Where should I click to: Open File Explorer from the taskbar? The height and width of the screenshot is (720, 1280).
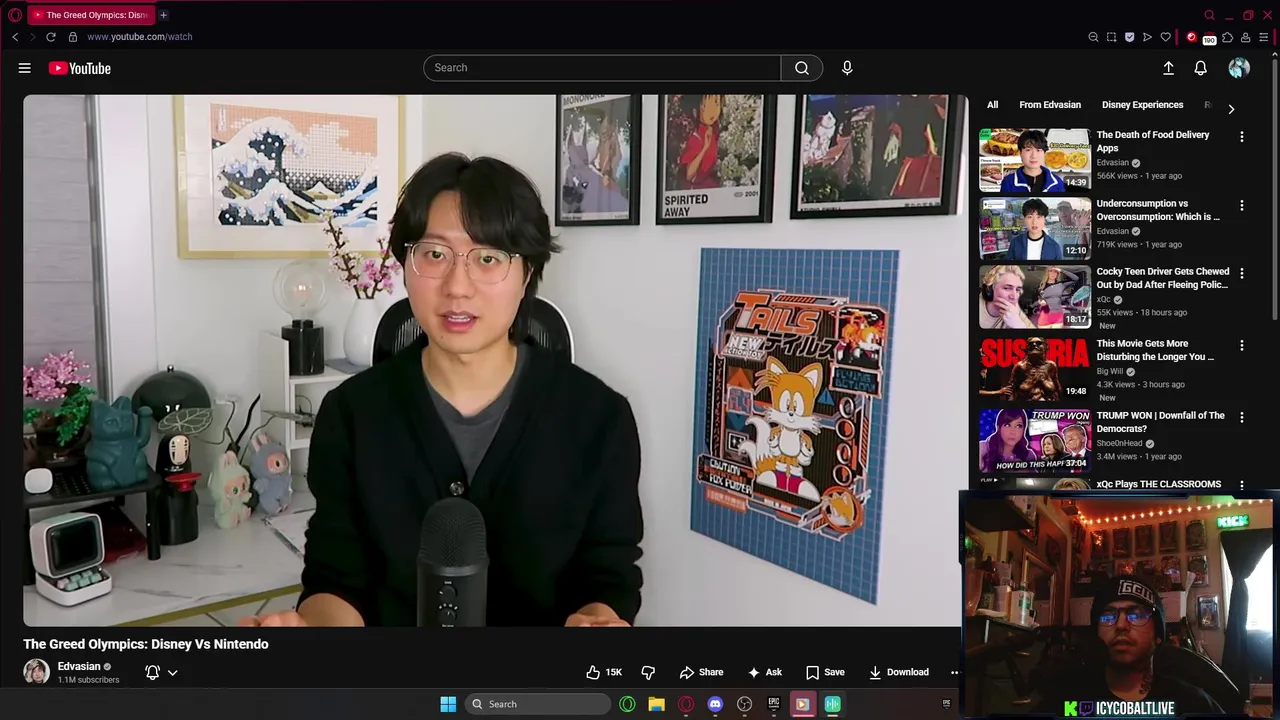pyautogui.click(x=656, y=704)
